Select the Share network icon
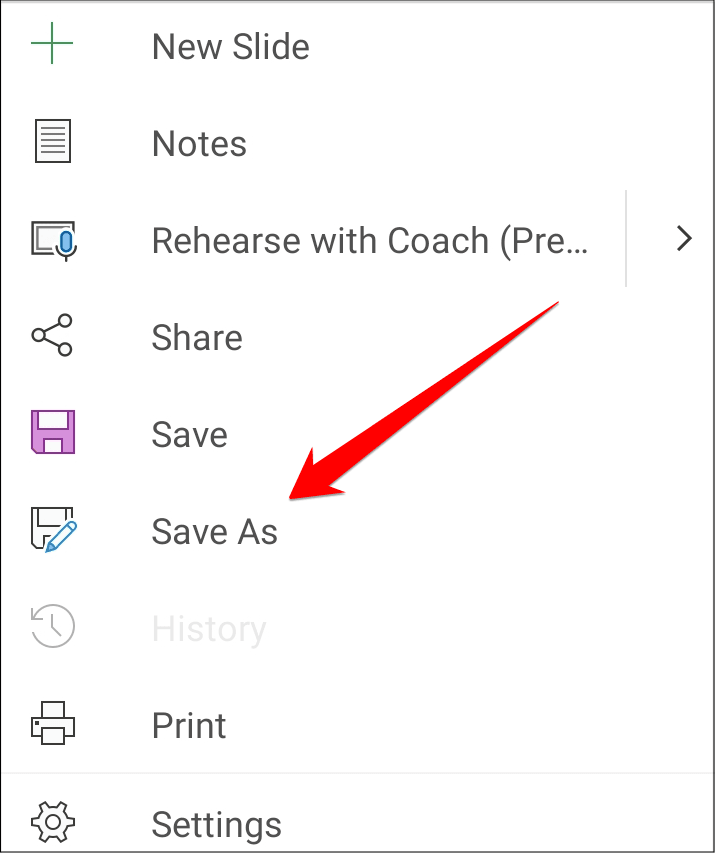Viewport: 715px width, 853px height. [52, 337]
